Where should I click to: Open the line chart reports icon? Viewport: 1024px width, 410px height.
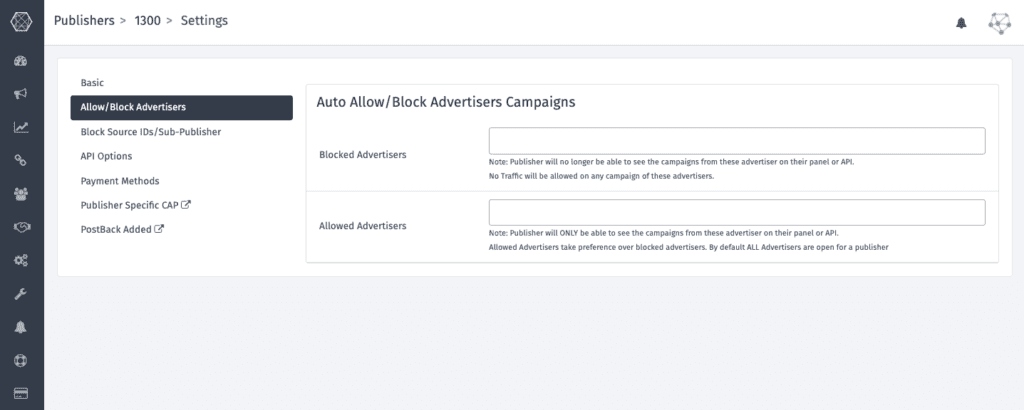[21, 127]
